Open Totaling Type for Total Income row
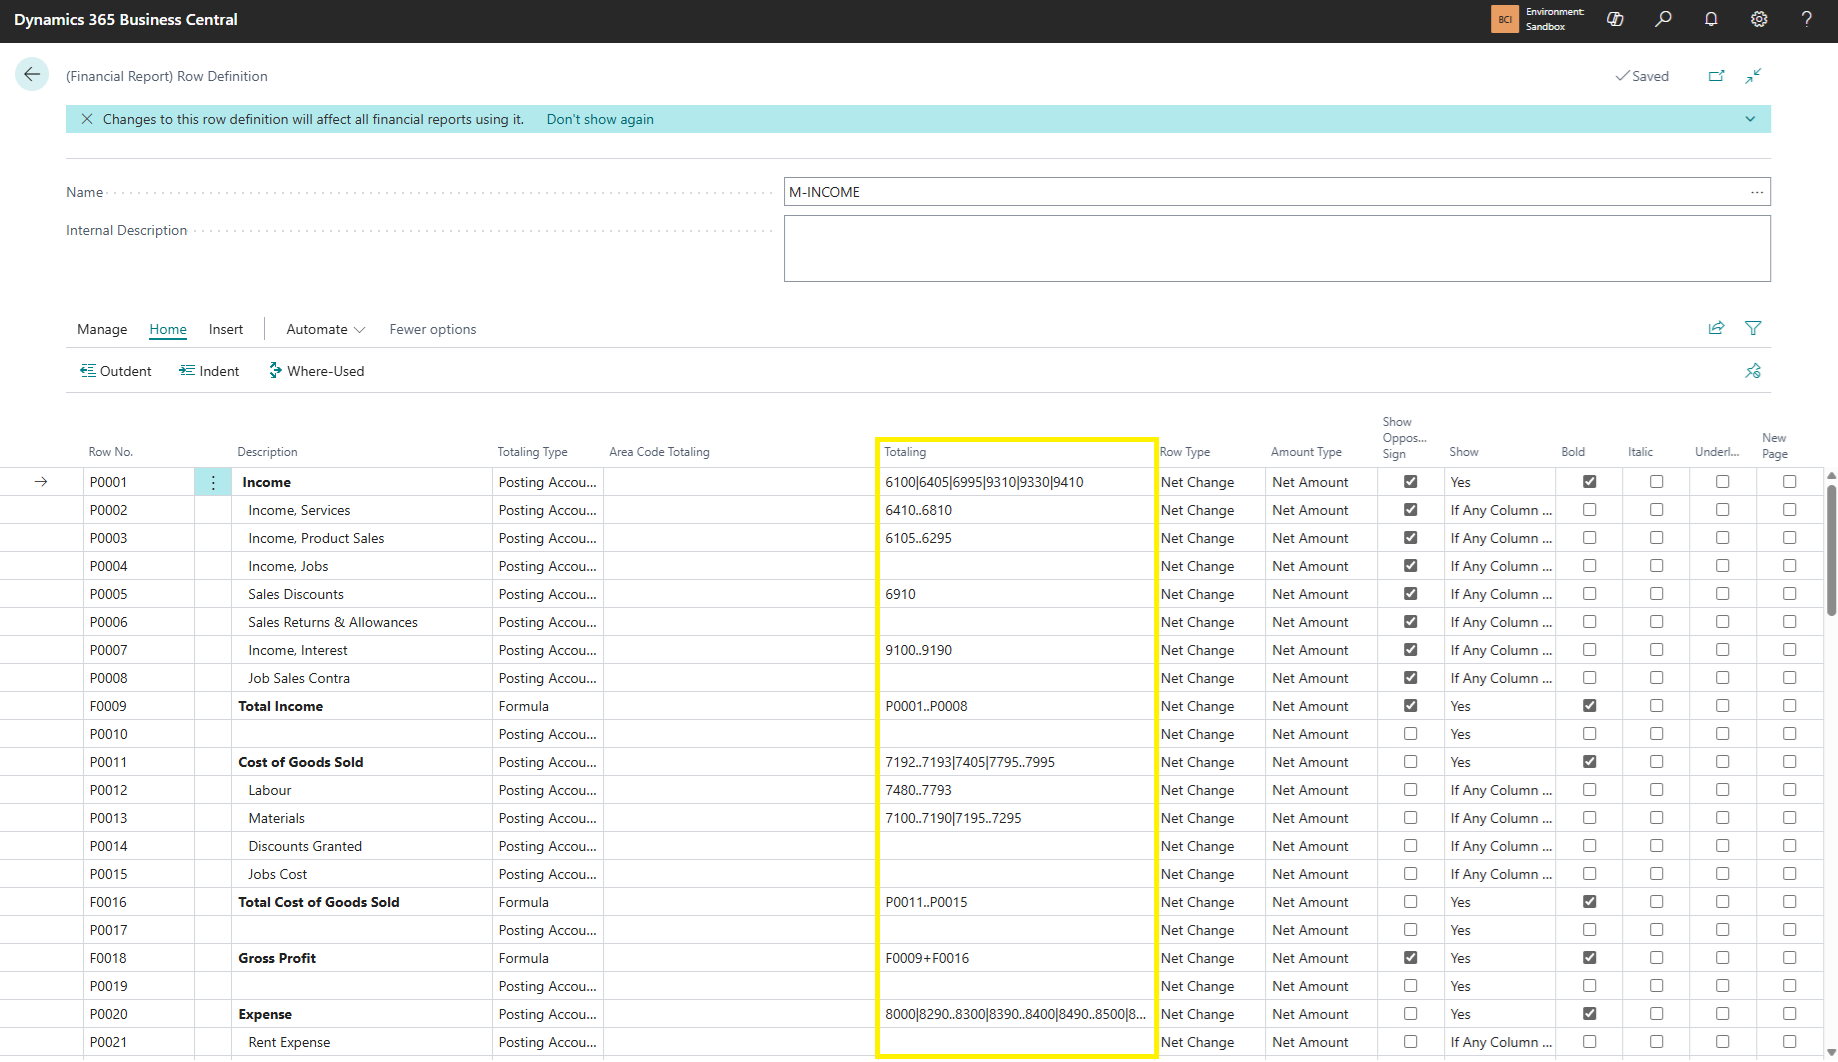The height and width of the screenshot is (1062, 1838). pos(548,706)
